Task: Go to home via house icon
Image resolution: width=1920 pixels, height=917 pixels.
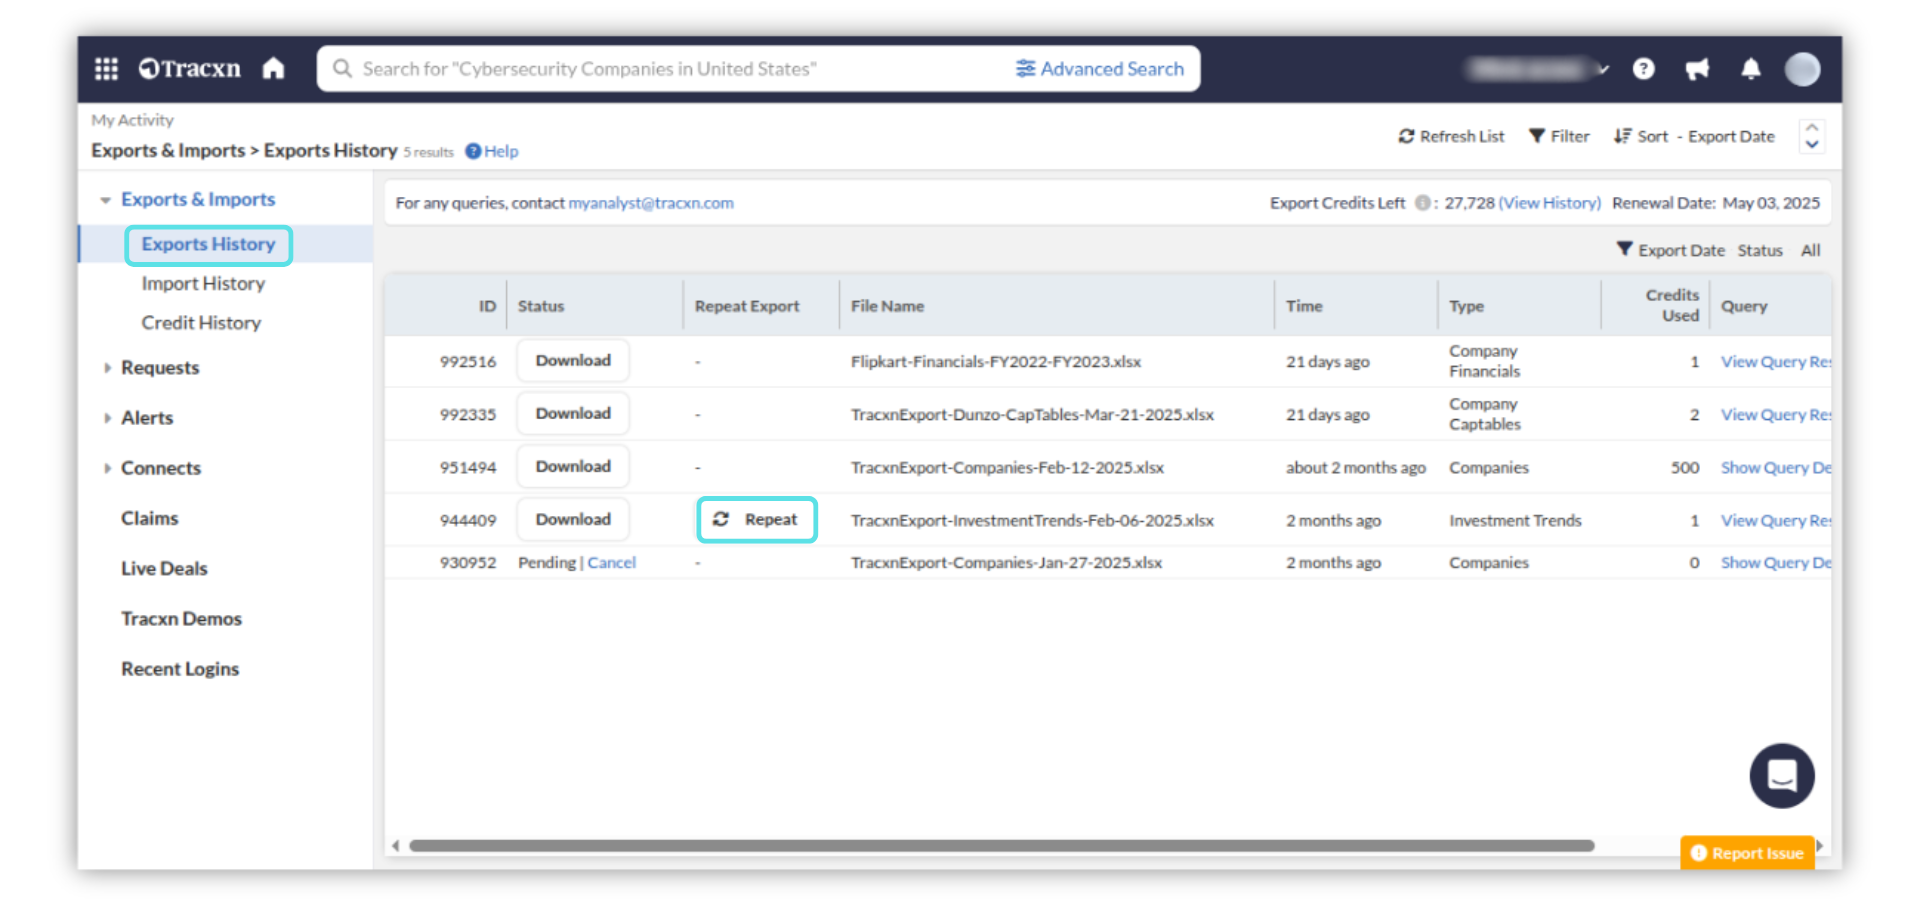Action: [x=273, y=68]
